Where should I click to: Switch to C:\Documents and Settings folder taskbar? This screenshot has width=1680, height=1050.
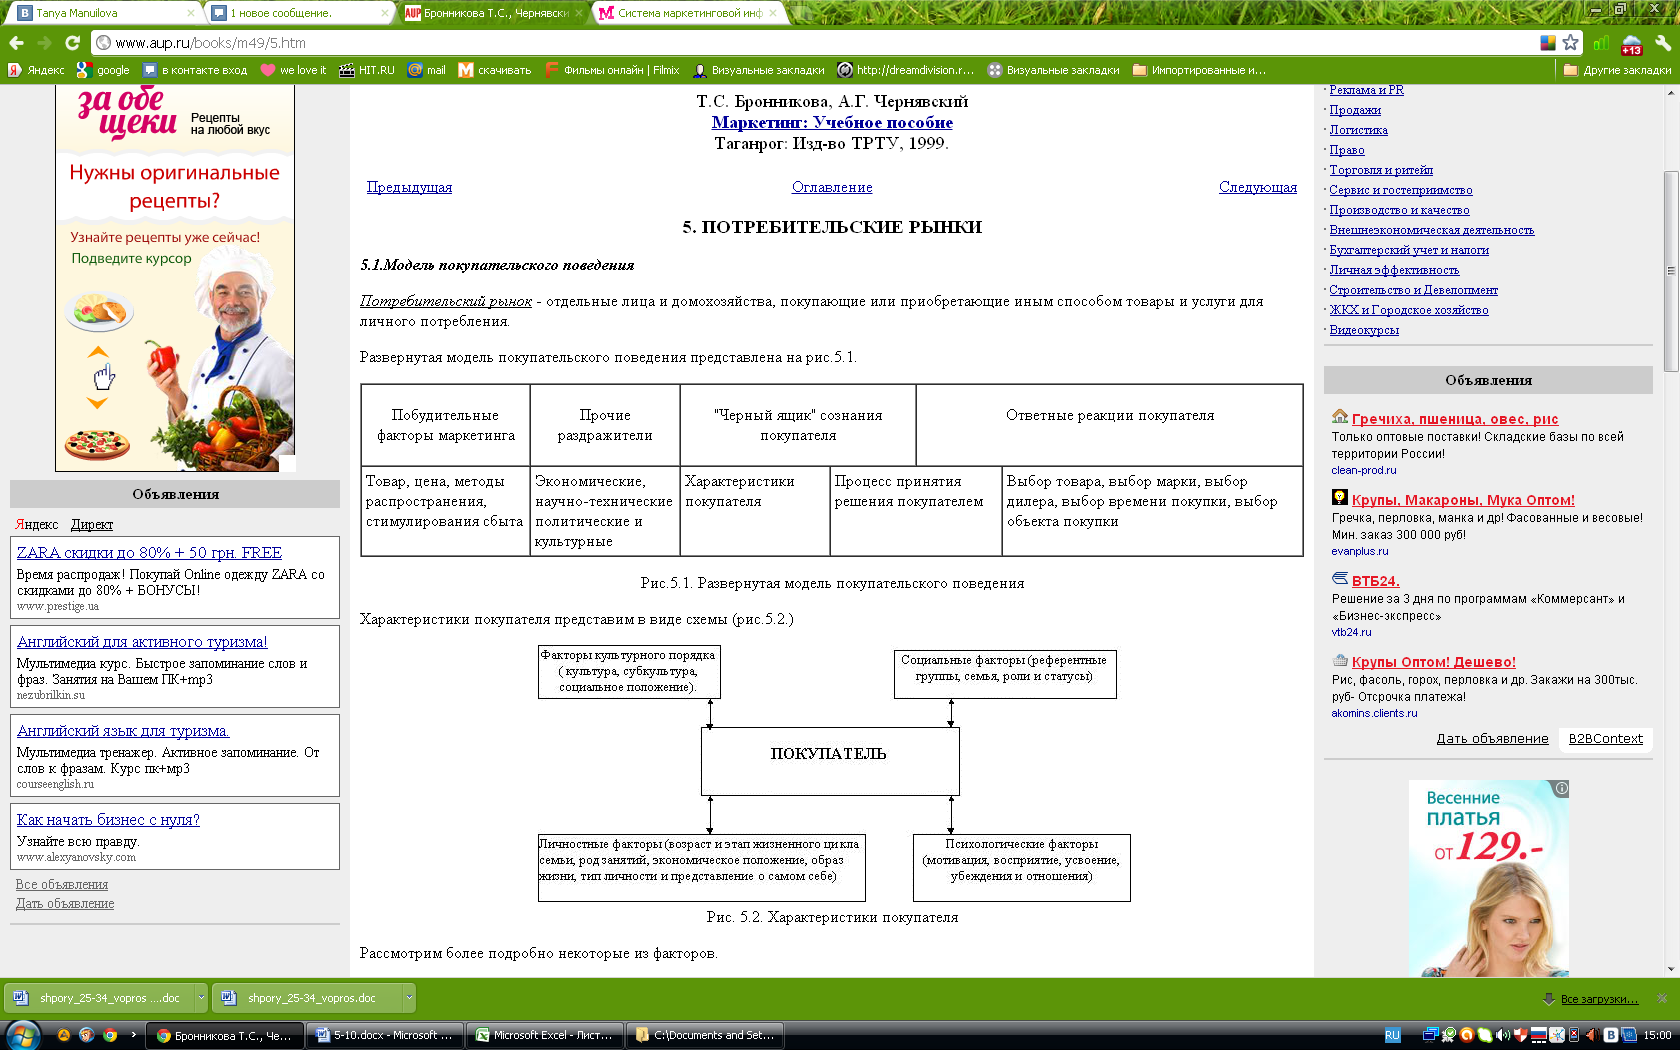[x=705, y=1035]
